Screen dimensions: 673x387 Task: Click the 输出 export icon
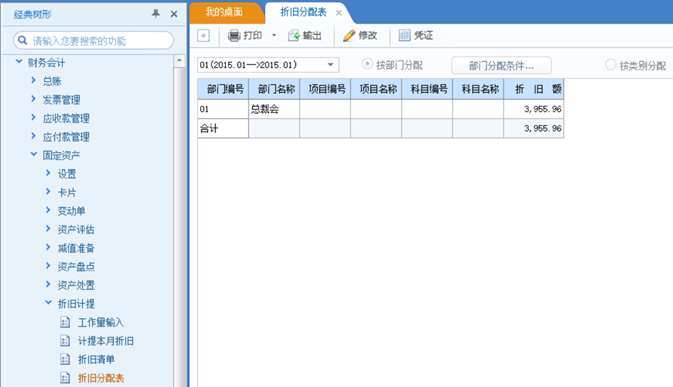[x=294, y=36]
